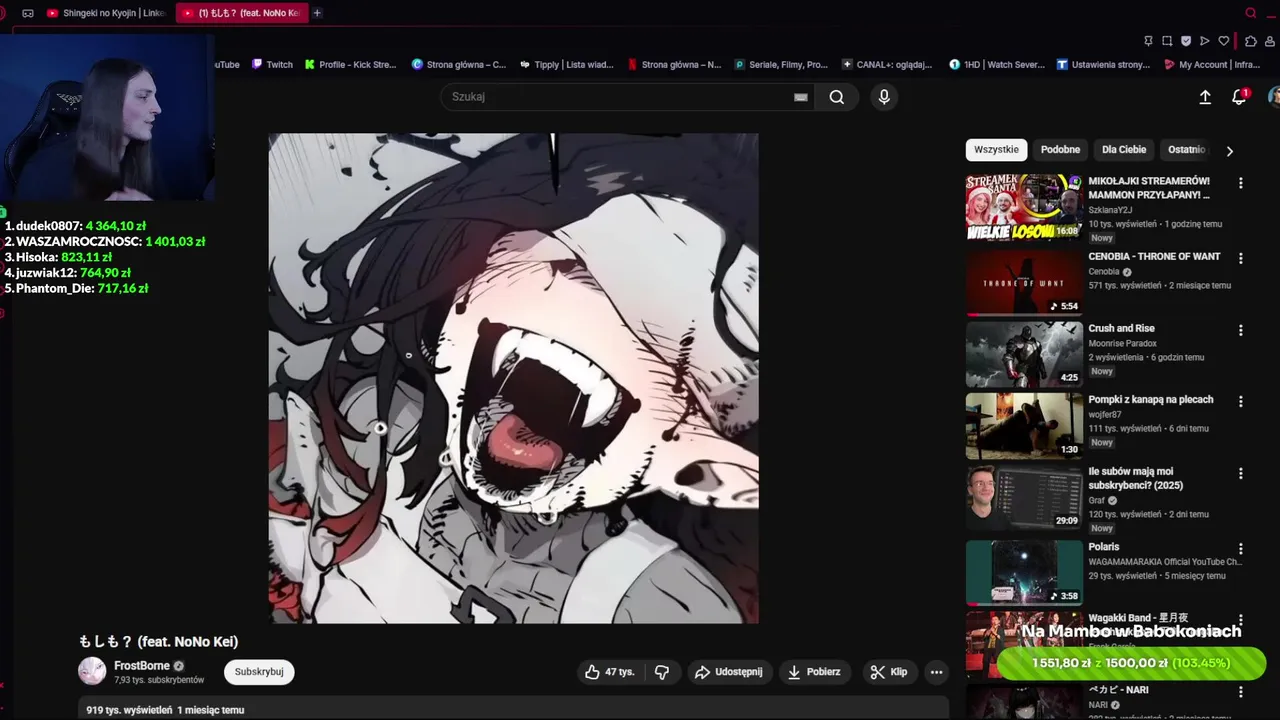Open 1HD | Watch Sever... bookmark

pyautogui.click(x=997, y=65)
